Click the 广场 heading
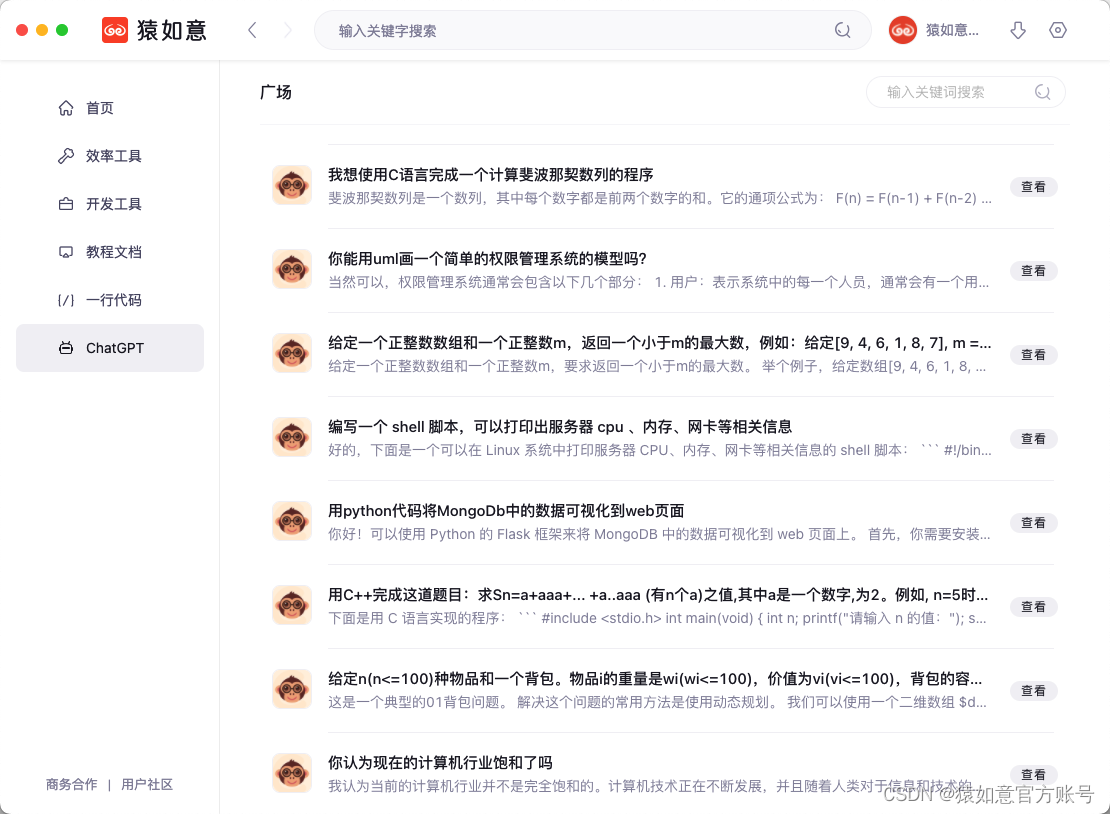 pos(276,92)
